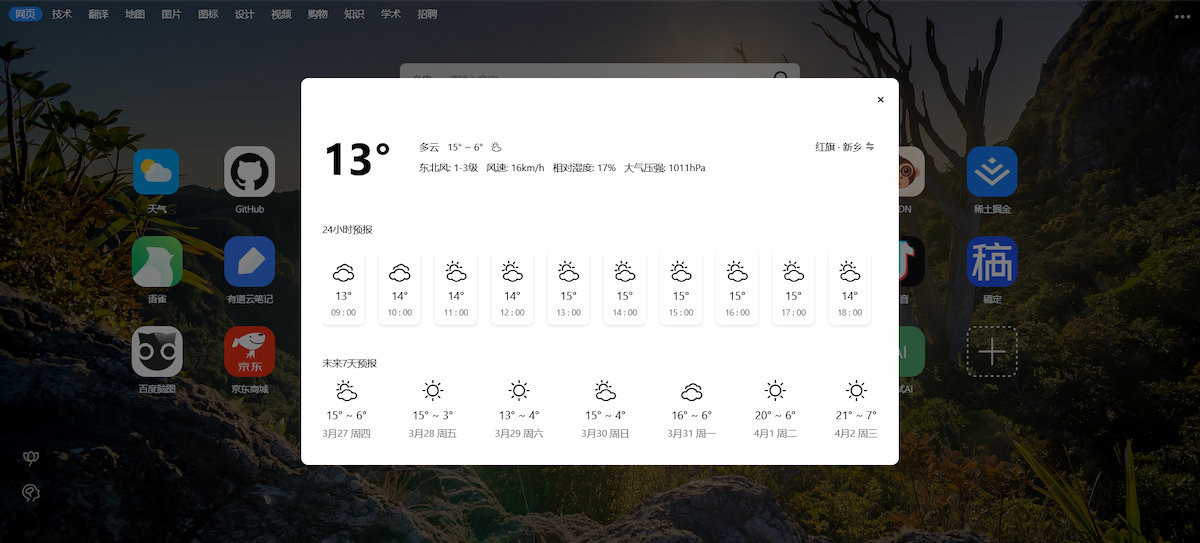Open the 设计 tab
1200x543 pixels.
[244, 15]
